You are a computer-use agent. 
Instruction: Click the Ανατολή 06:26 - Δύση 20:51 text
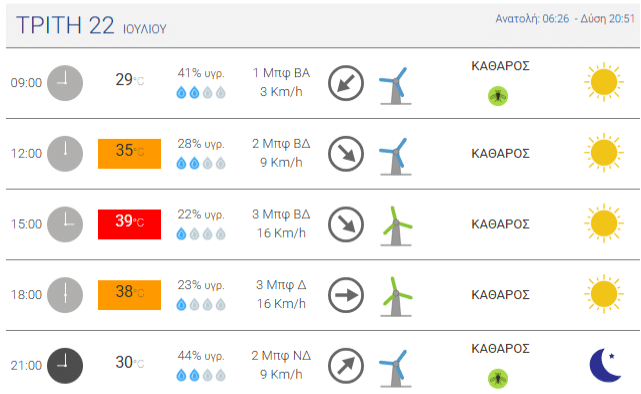pos(565,19)
